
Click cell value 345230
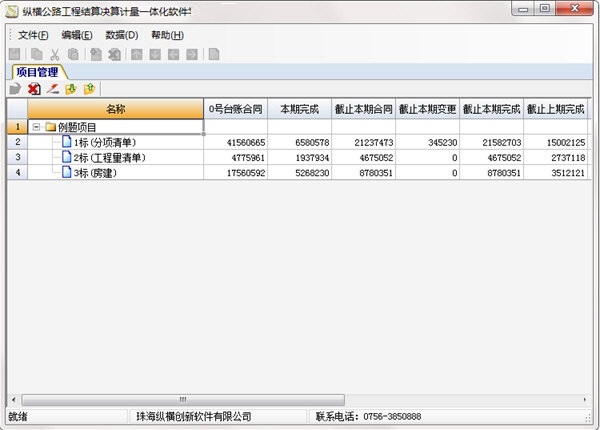tap(443, 143)
